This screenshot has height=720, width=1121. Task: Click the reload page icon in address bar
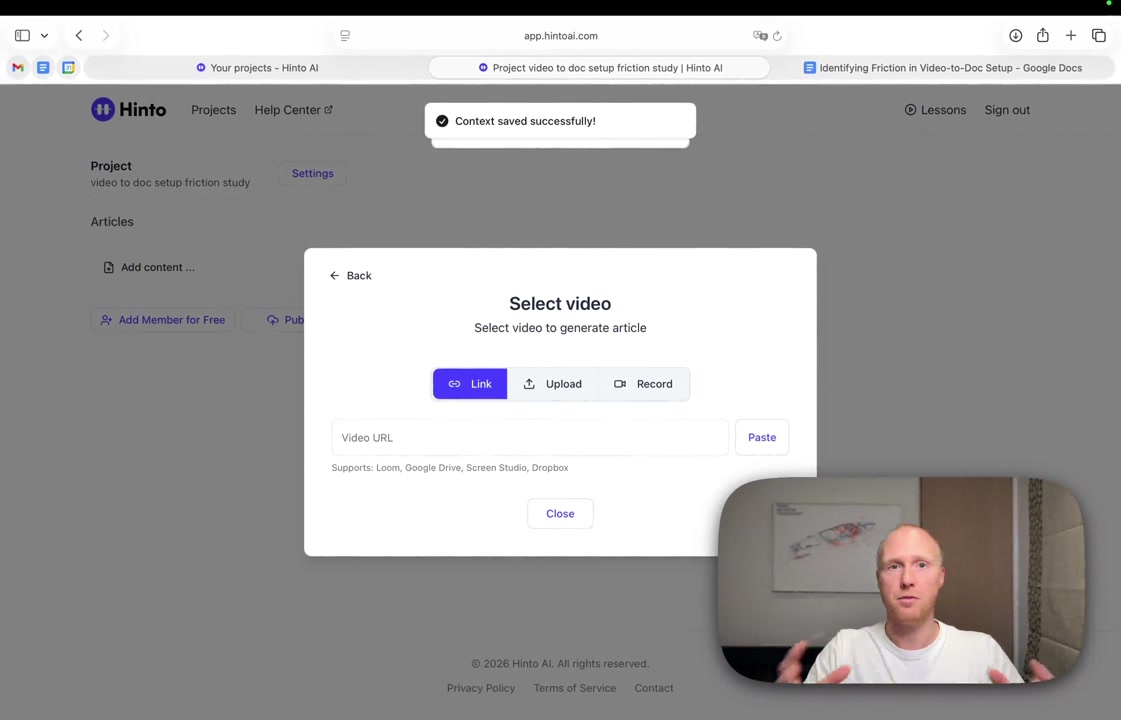pos(777,36)
